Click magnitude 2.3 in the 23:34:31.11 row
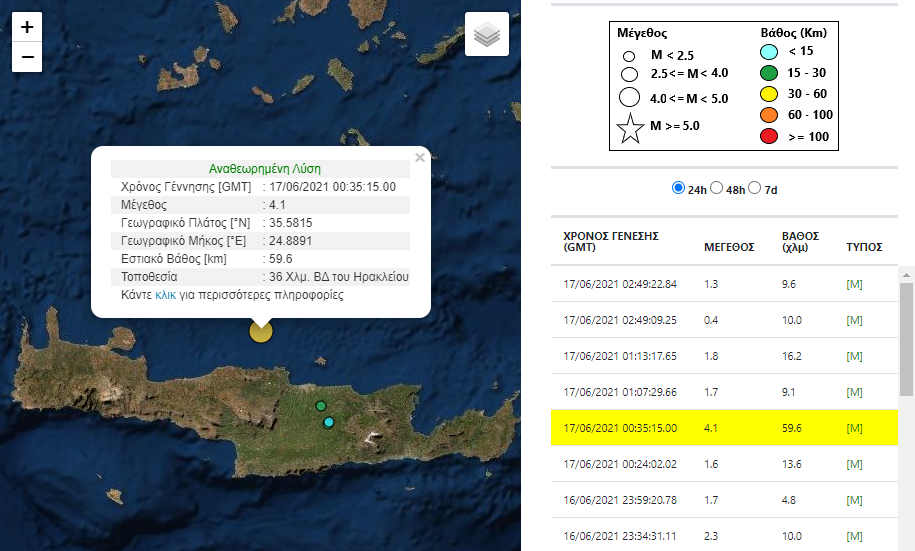This screenshot has height=551, width=915. (711, 536)
